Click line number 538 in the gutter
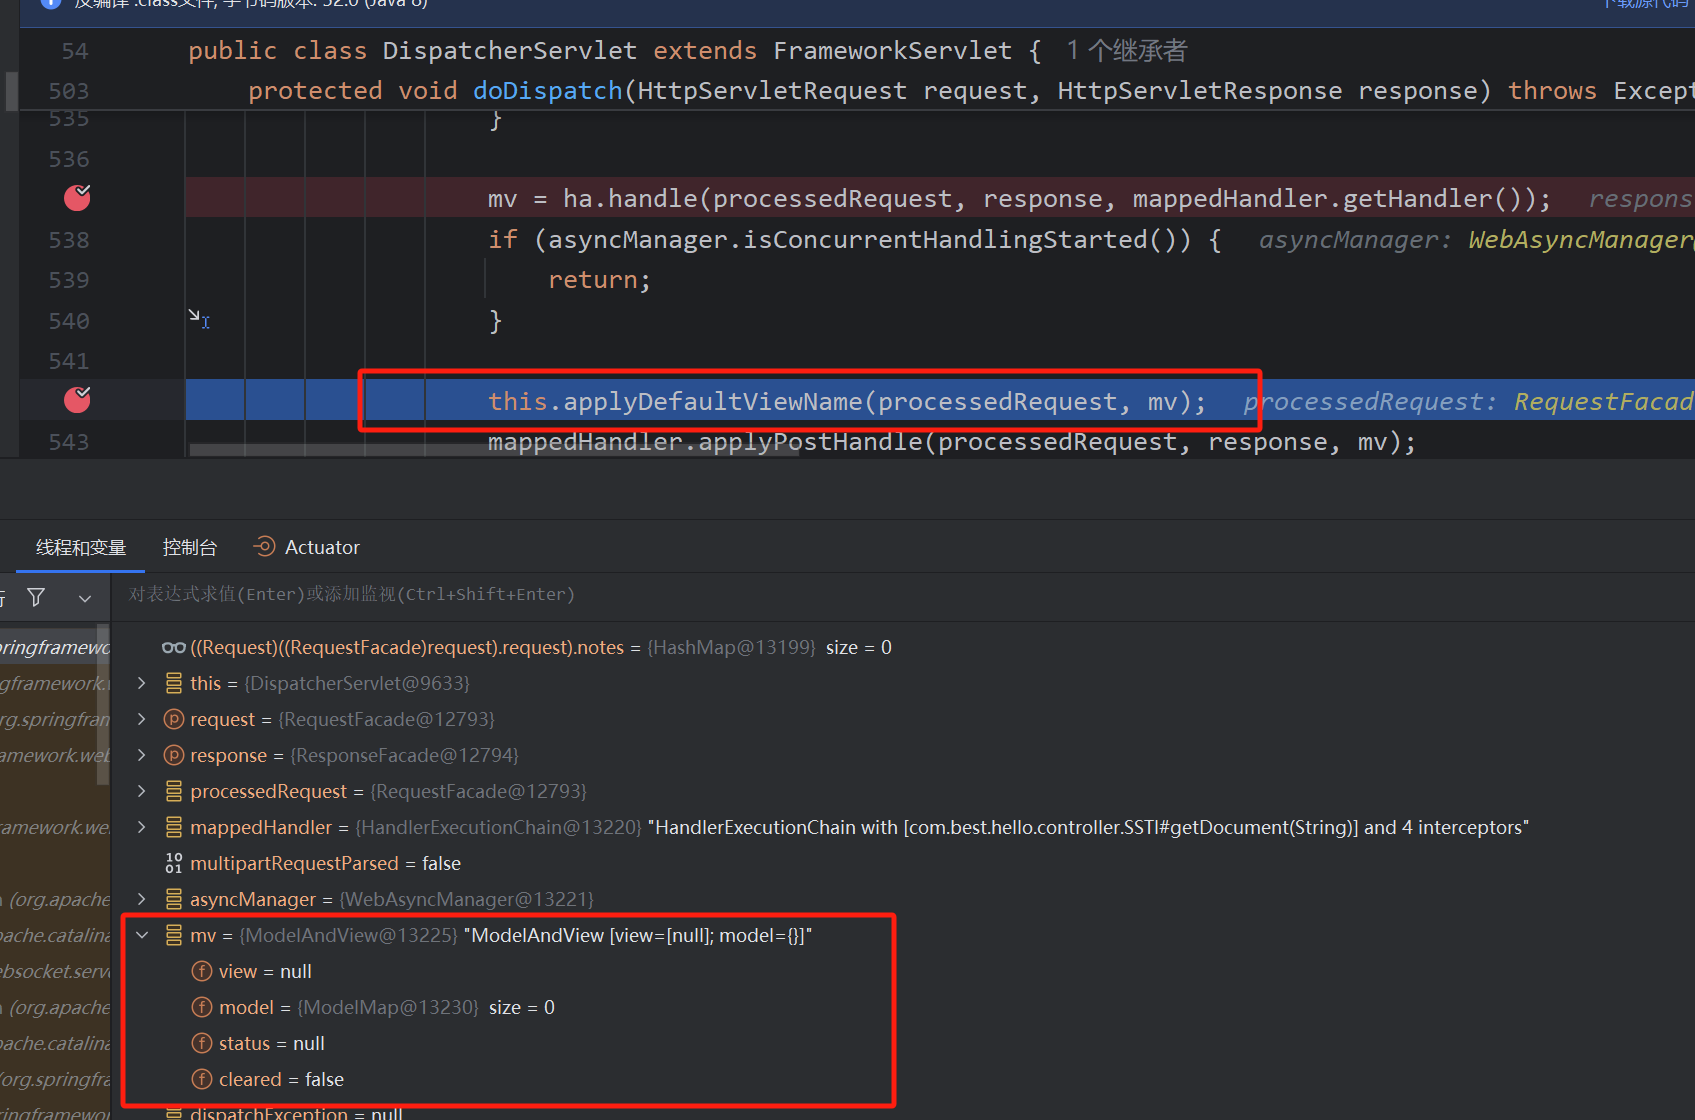The image size is (1695, 1120). click(69, 240)
